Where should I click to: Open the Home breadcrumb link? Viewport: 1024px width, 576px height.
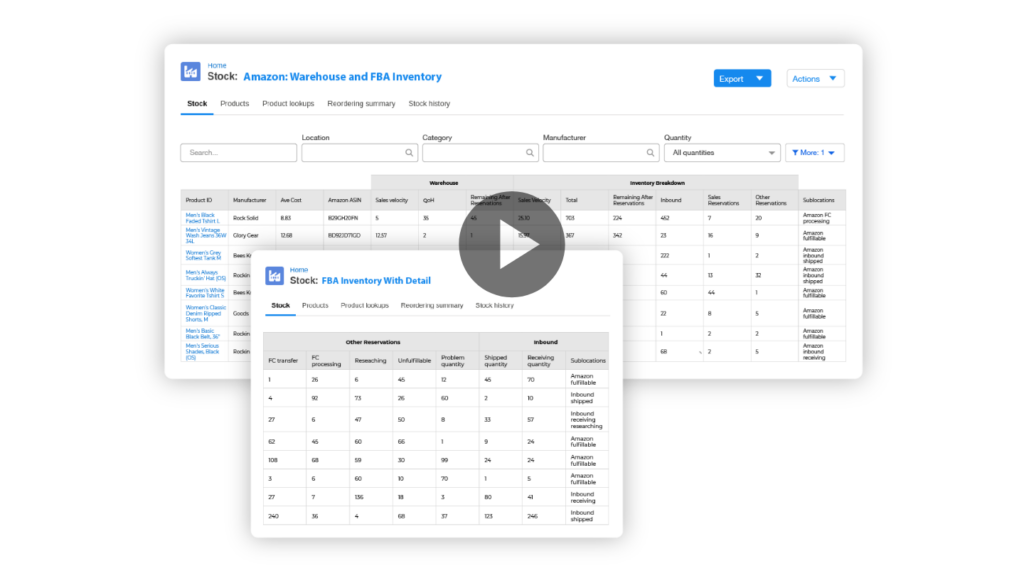click(217, 64)
